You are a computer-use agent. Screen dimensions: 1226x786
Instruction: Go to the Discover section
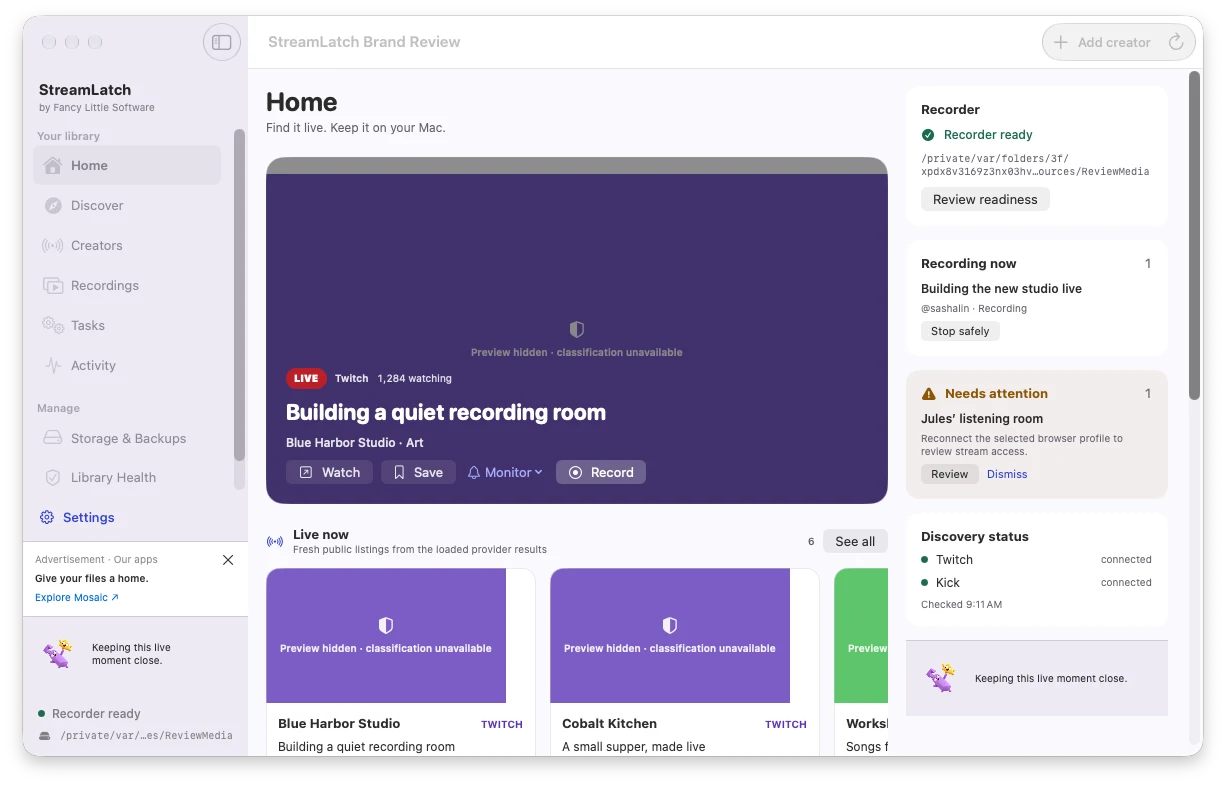pos(127,205)
